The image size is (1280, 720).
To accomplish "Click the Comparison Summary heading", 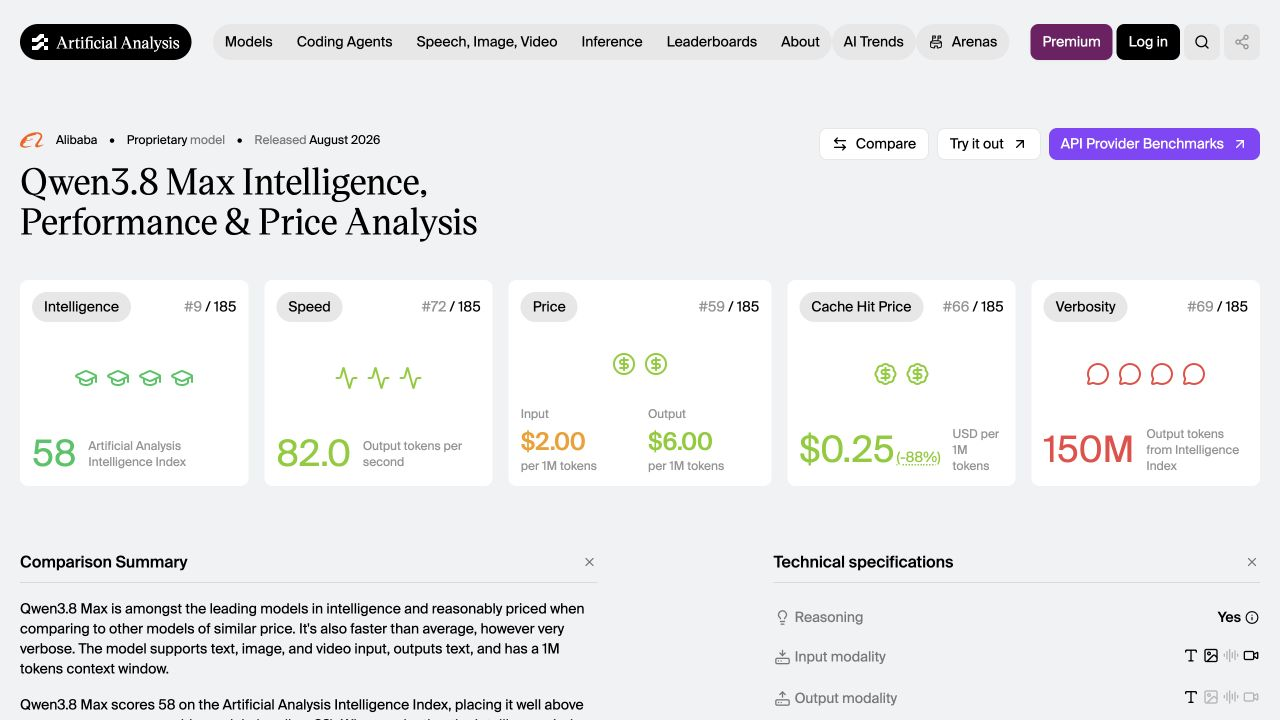I will (104, 562).
